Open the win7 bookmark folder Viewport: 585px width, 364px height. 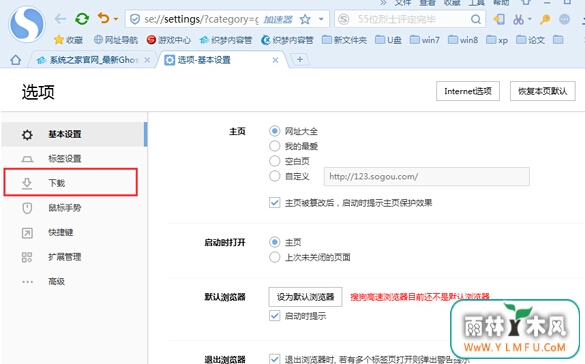point(425,40)
